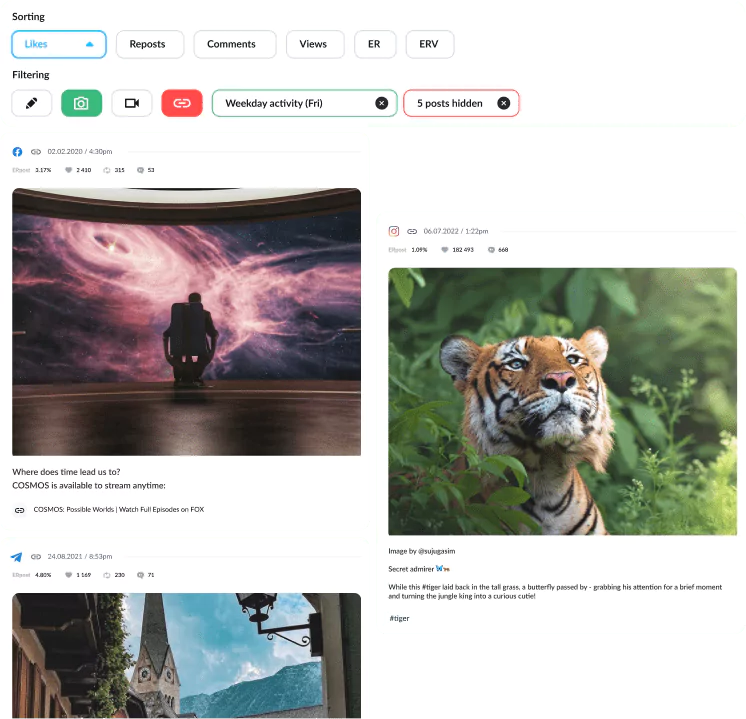
Task: Sort posts by ER
Action: [375, 44]
